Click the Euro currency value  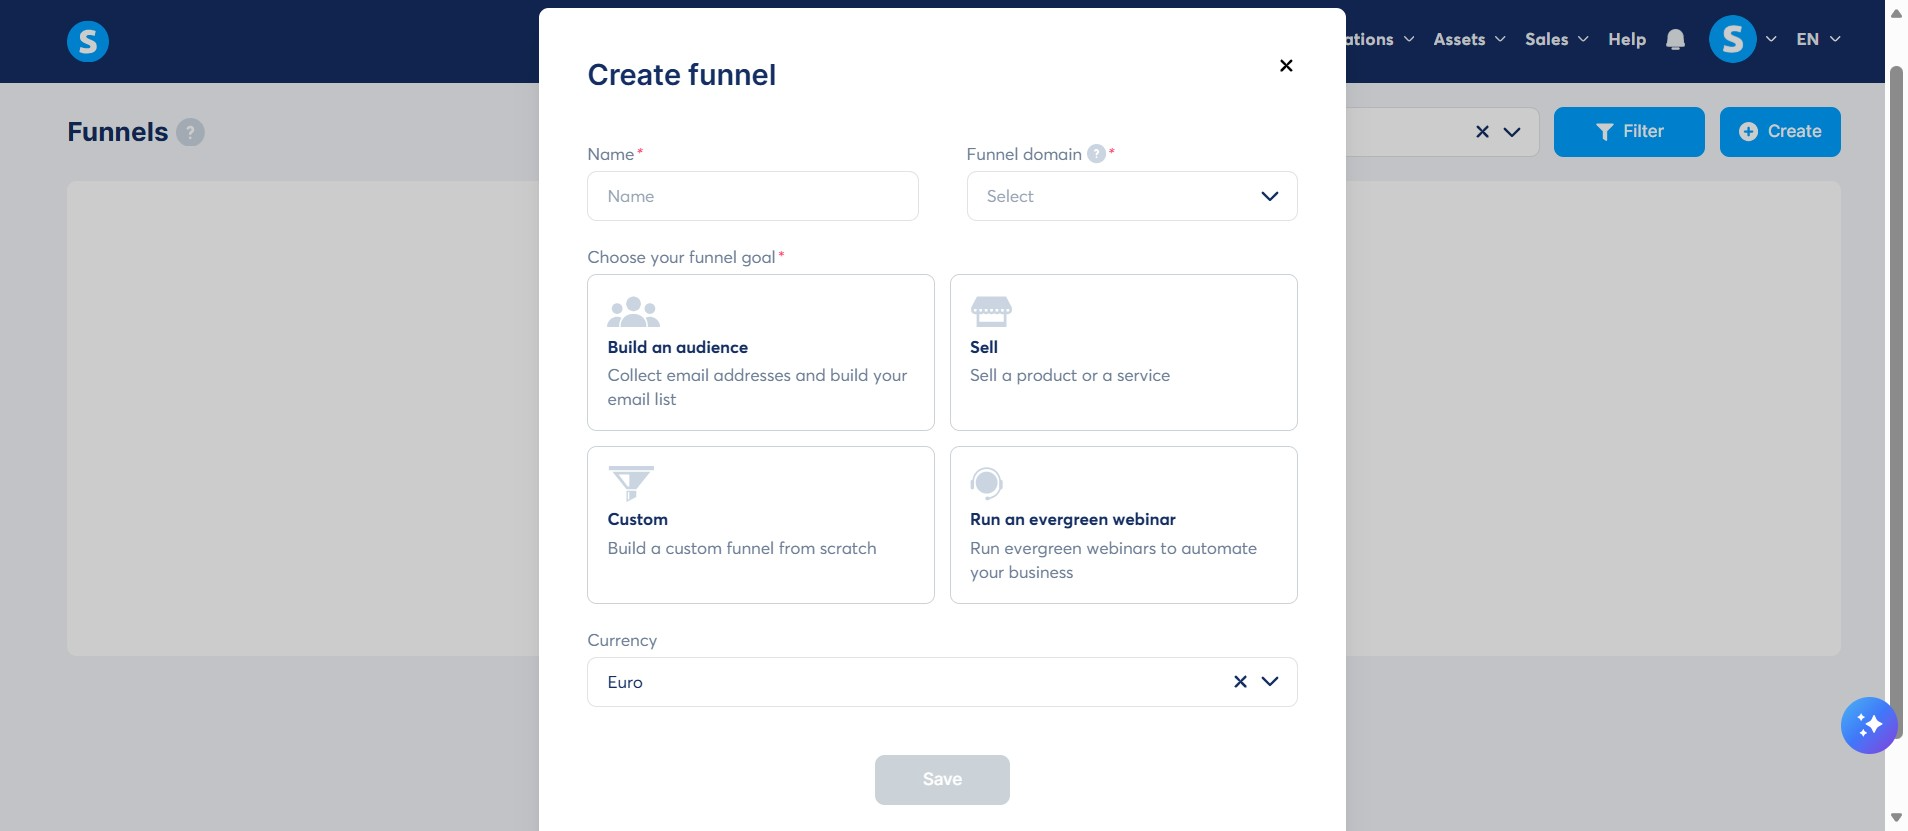(x=625, y=682)
